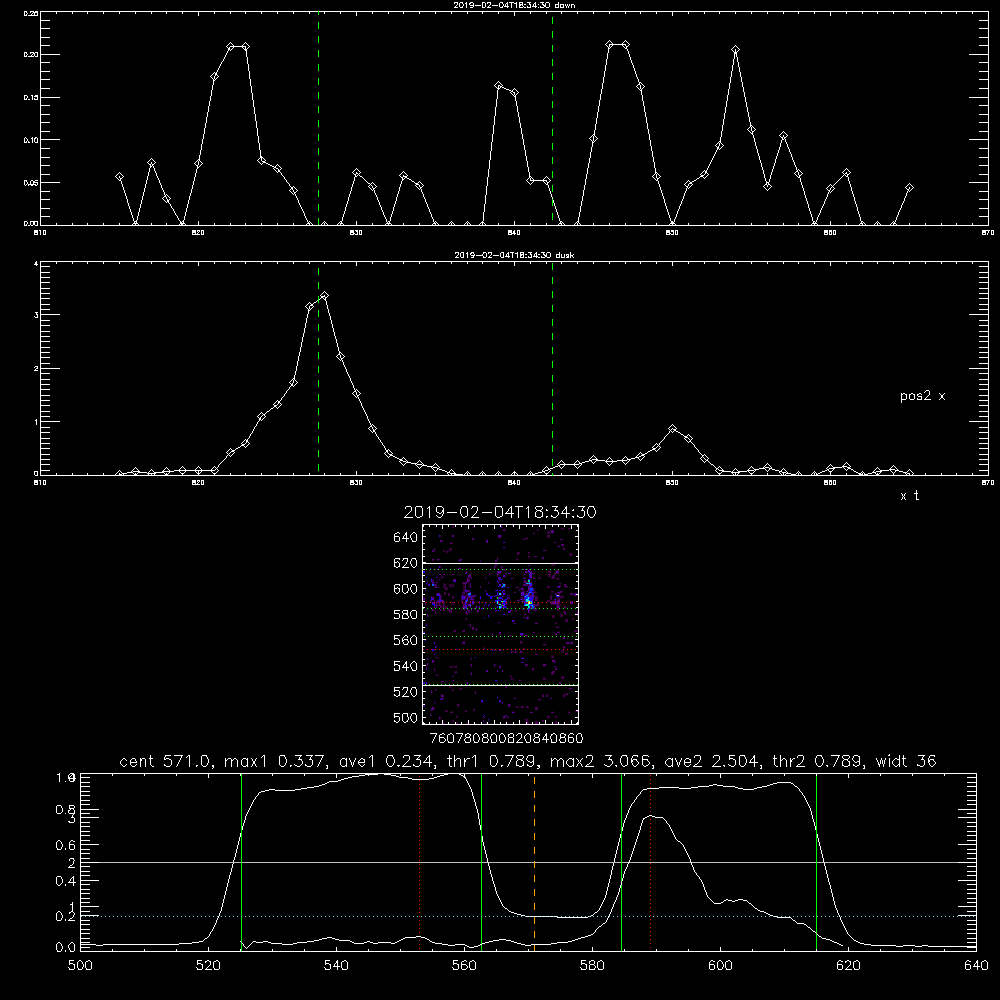Click the '600' tick label on bottom plot axis
The image size is (1000, 1000).
721,966
